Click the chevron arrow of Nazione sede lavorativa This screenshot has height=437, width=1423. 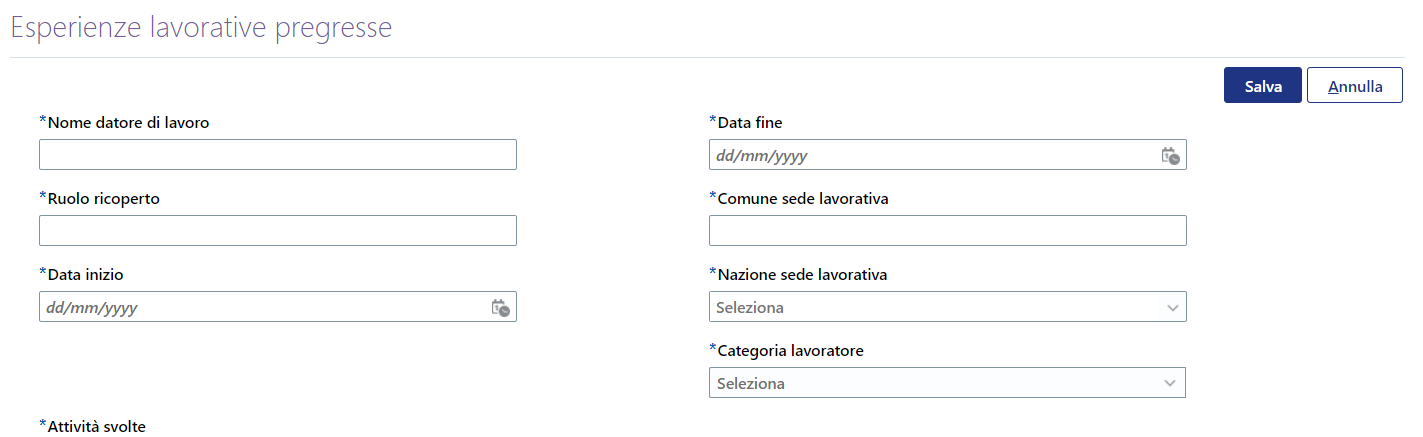(x=1173, y=308)
